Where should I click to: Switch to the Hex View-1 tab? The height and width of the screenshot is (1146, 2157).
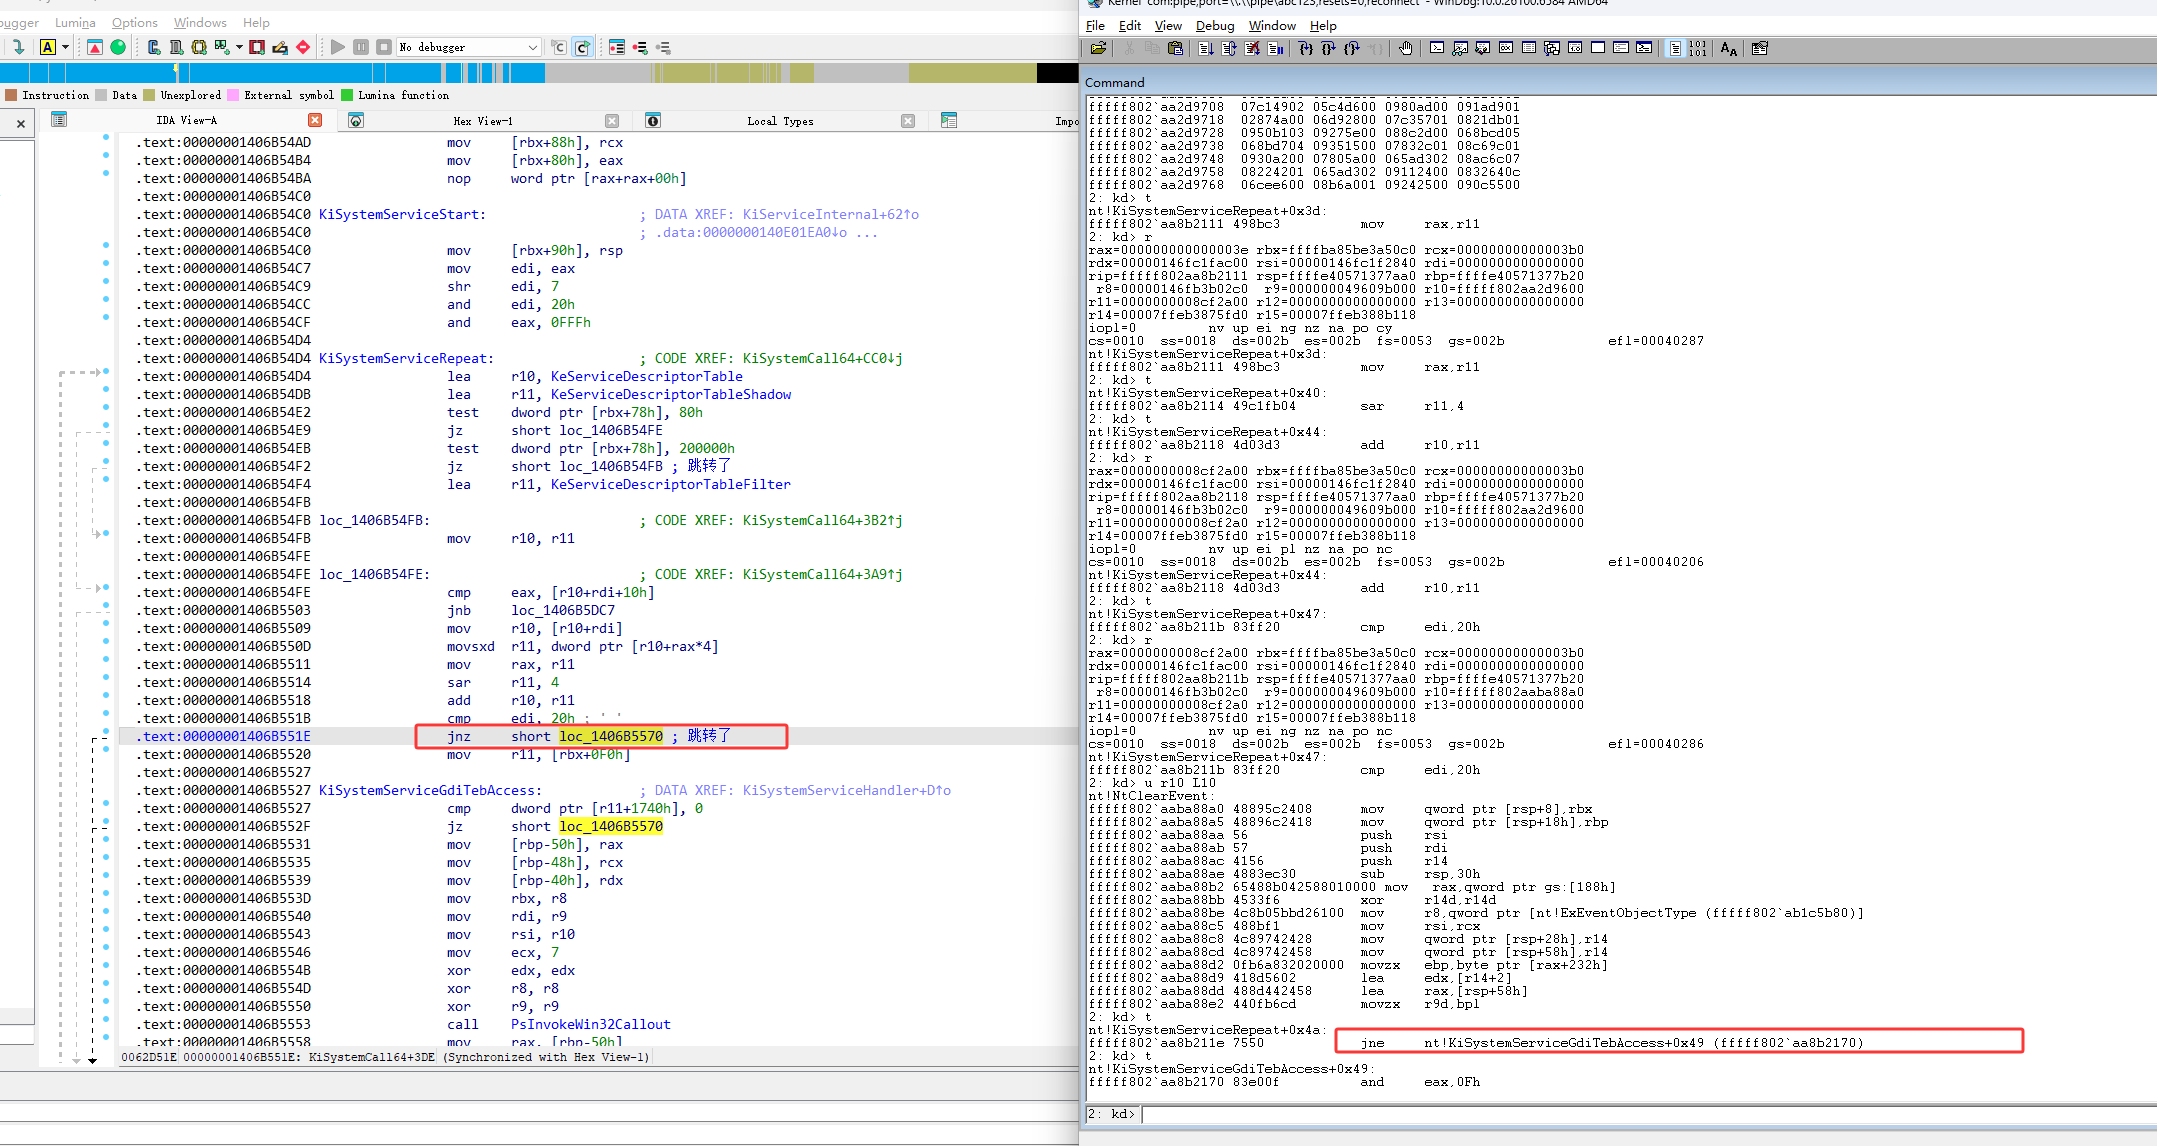click(x=483, y=121)
